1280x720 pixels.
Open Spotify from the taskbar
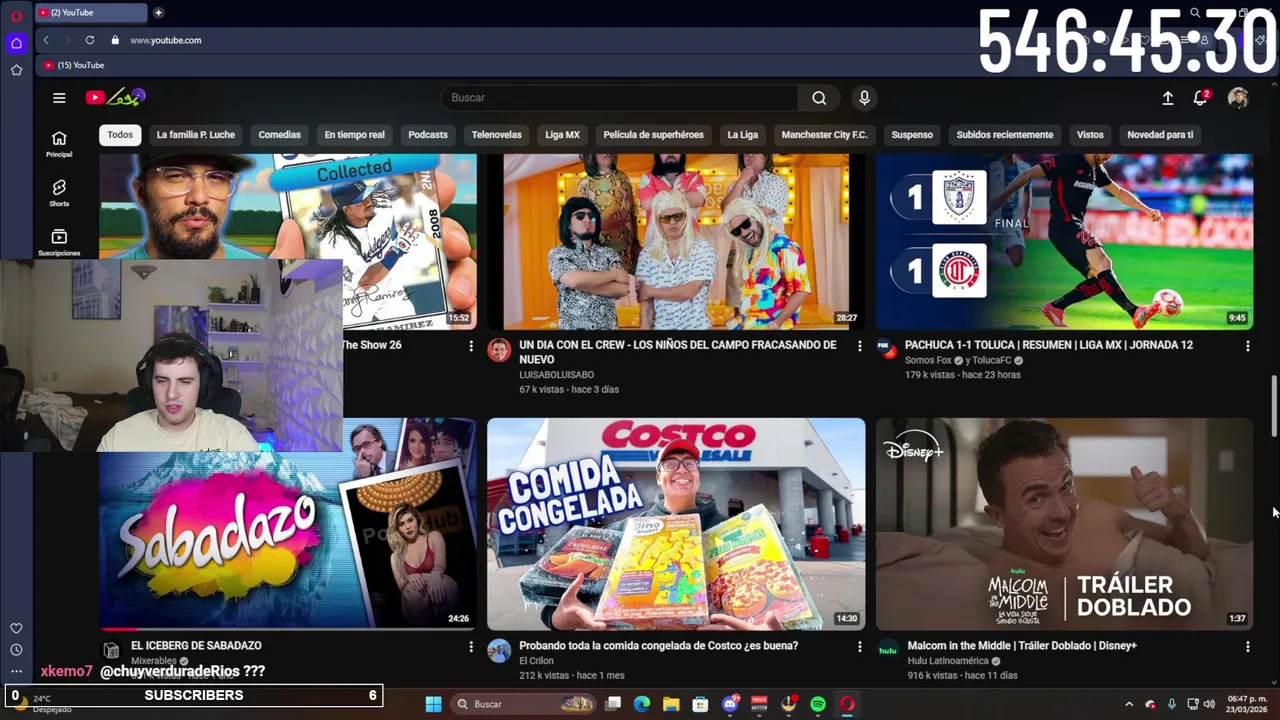click(x=818, y=704)
